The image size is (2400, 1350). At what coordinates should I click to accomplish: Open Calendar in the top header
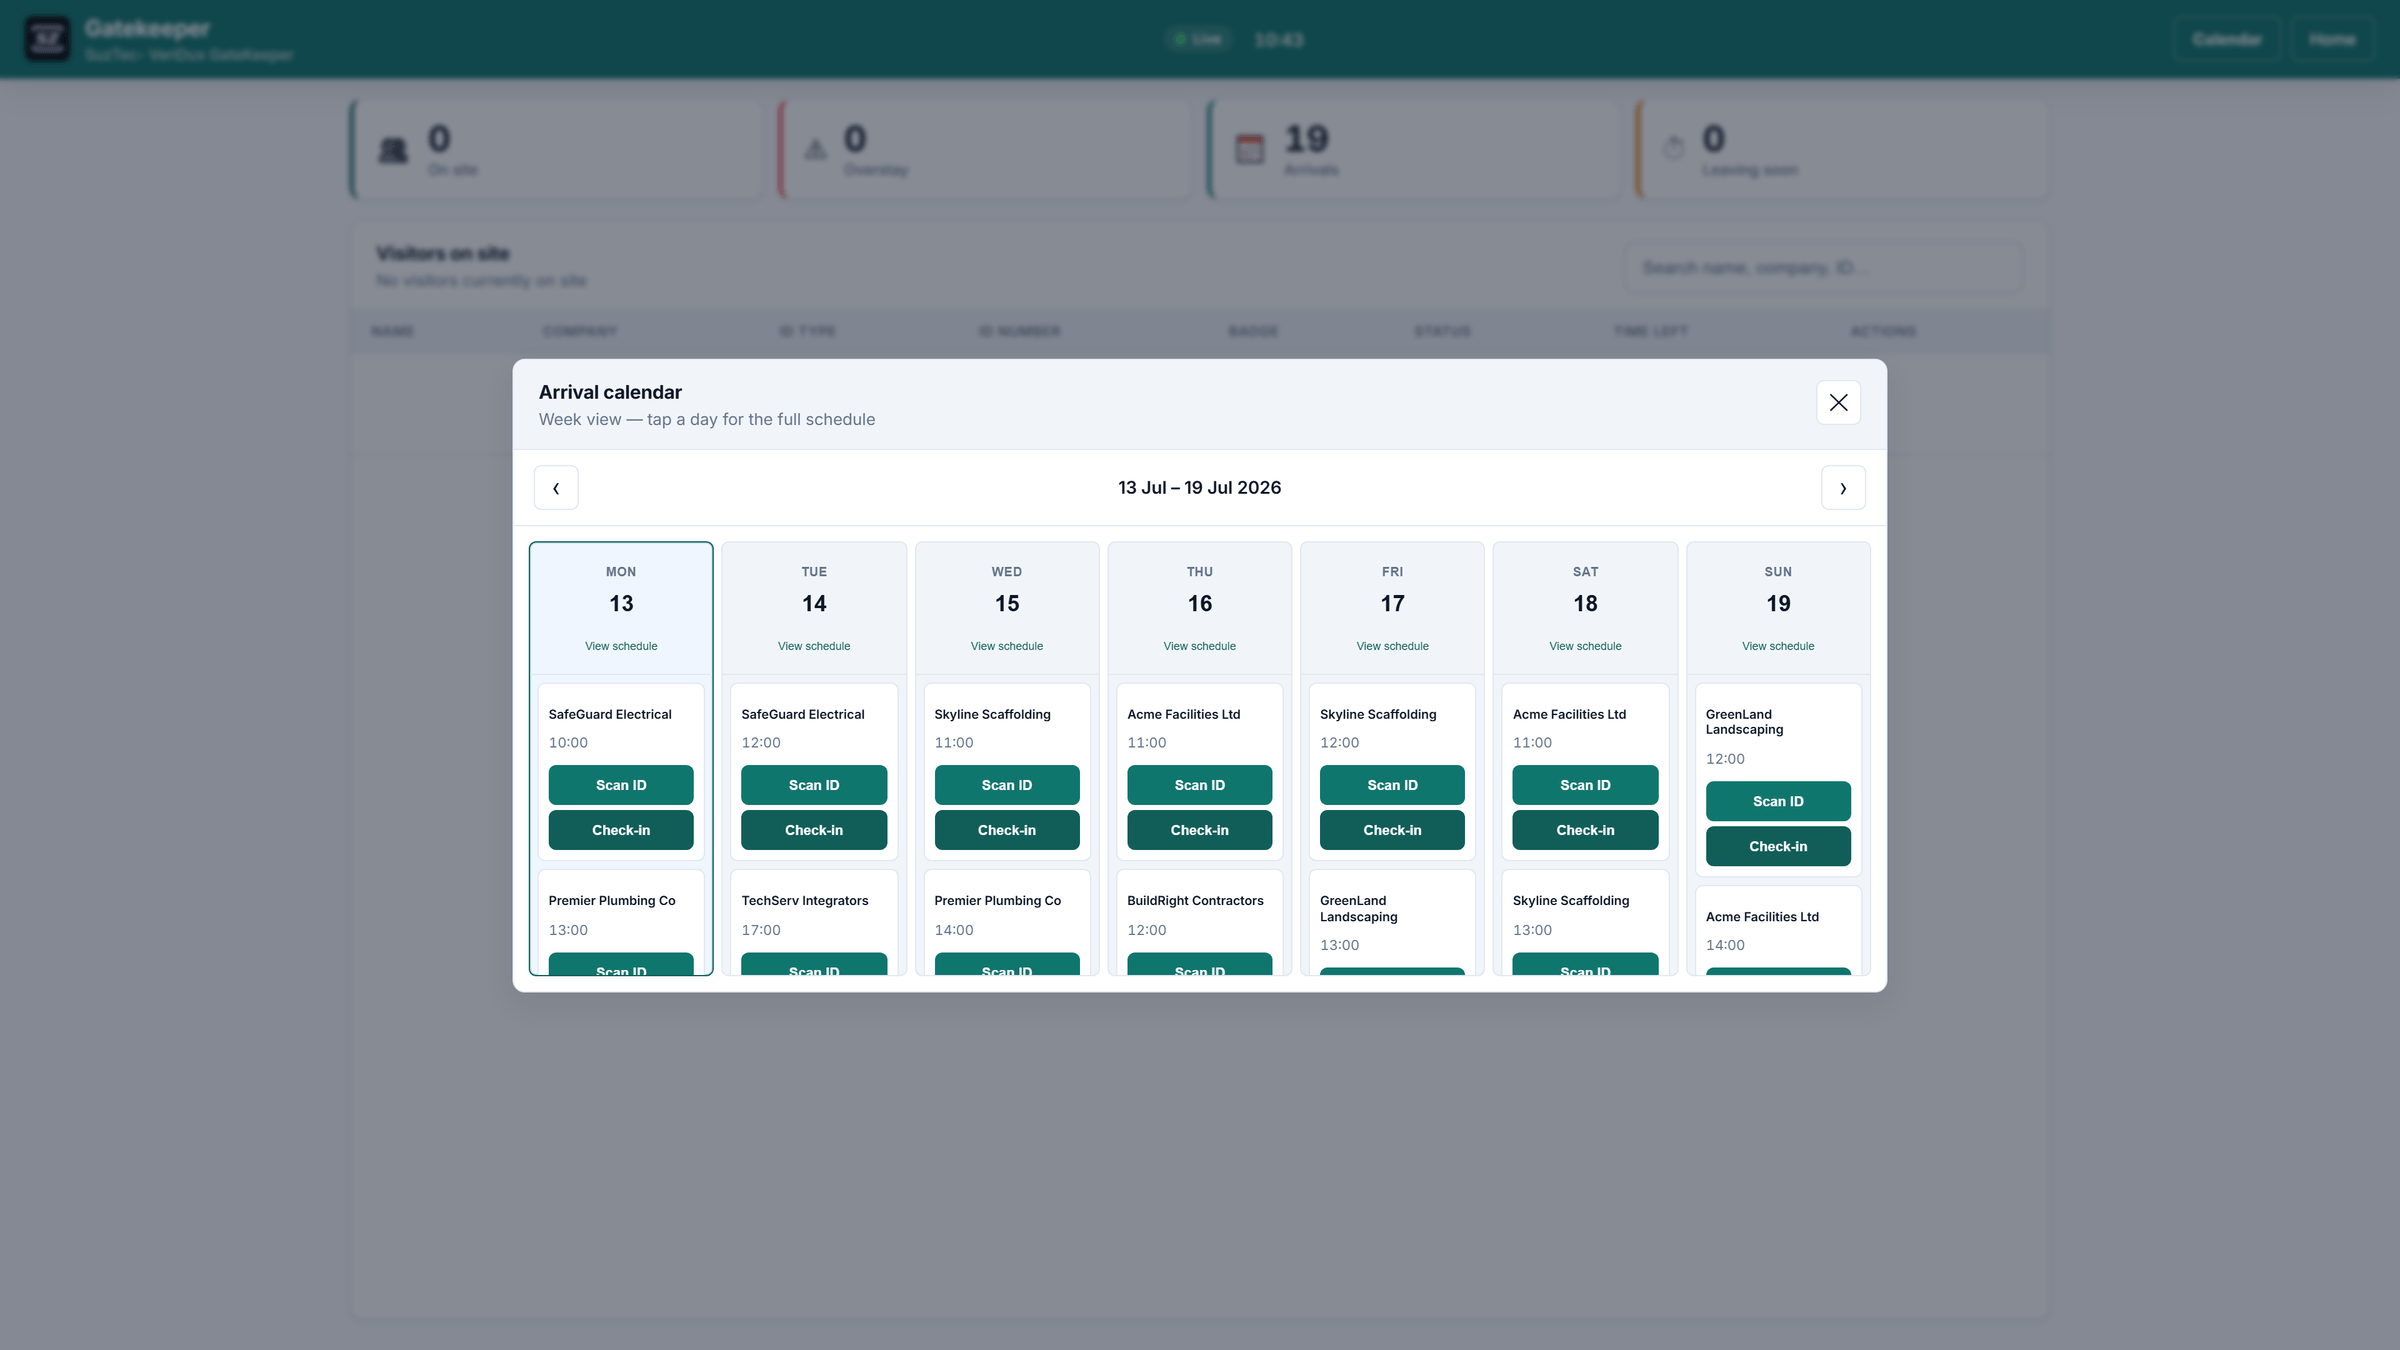pyautogui.click(x=2227, y=39)
